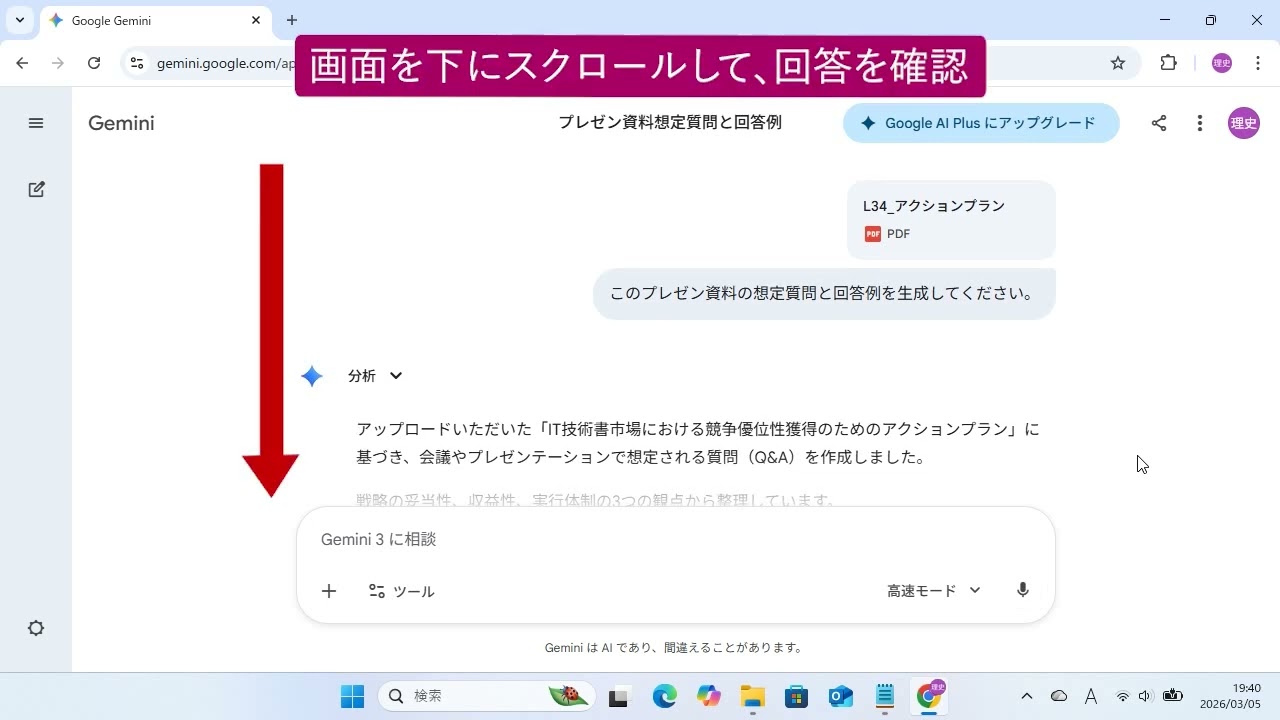
Task: Click the conversation title プレゼン資料想定質問と回答例
Action: click(670, 122)
